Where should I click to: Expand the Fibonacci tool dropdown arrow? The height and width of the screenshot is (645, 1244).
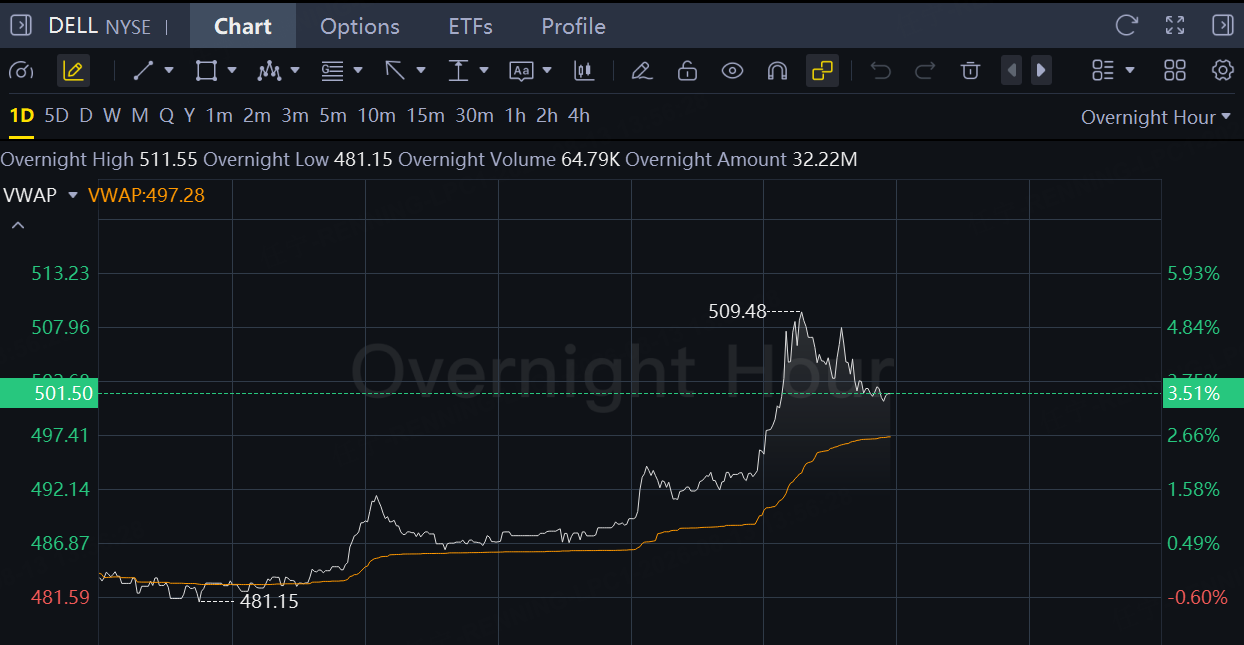point(358,71)
